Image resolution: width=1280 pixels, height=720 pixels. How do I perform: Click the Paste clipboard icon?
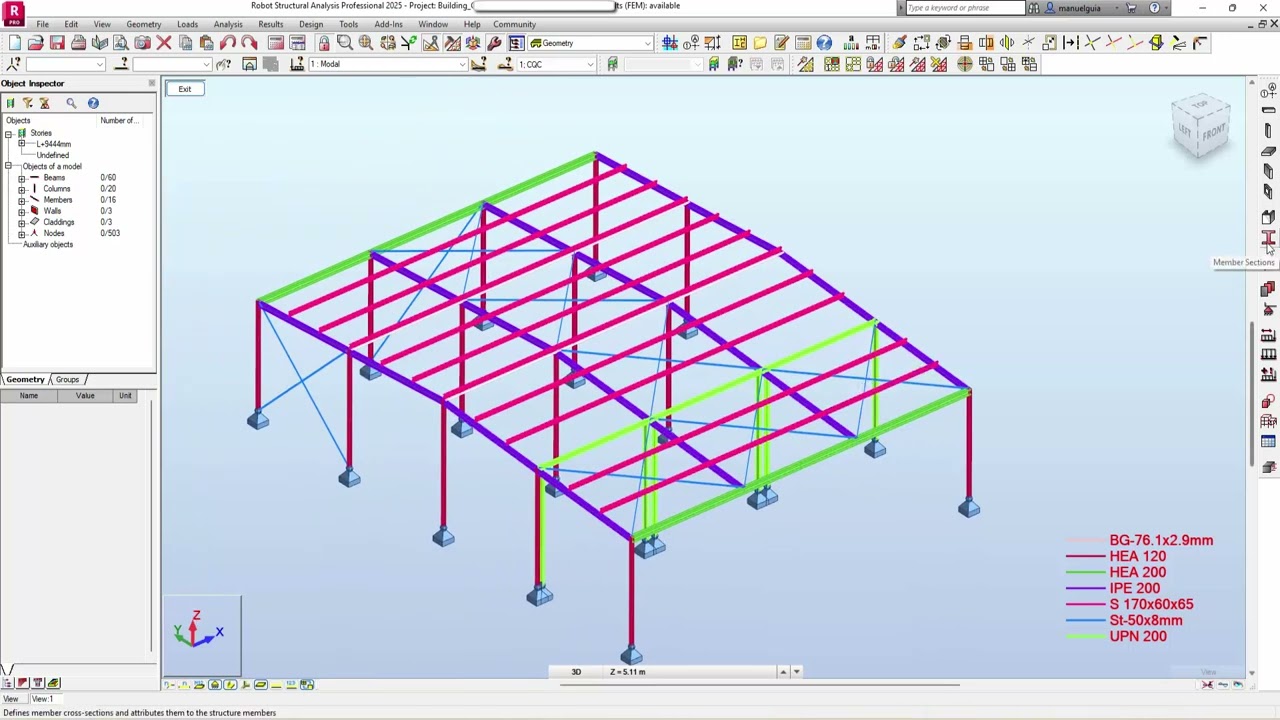tap(206, 43)
